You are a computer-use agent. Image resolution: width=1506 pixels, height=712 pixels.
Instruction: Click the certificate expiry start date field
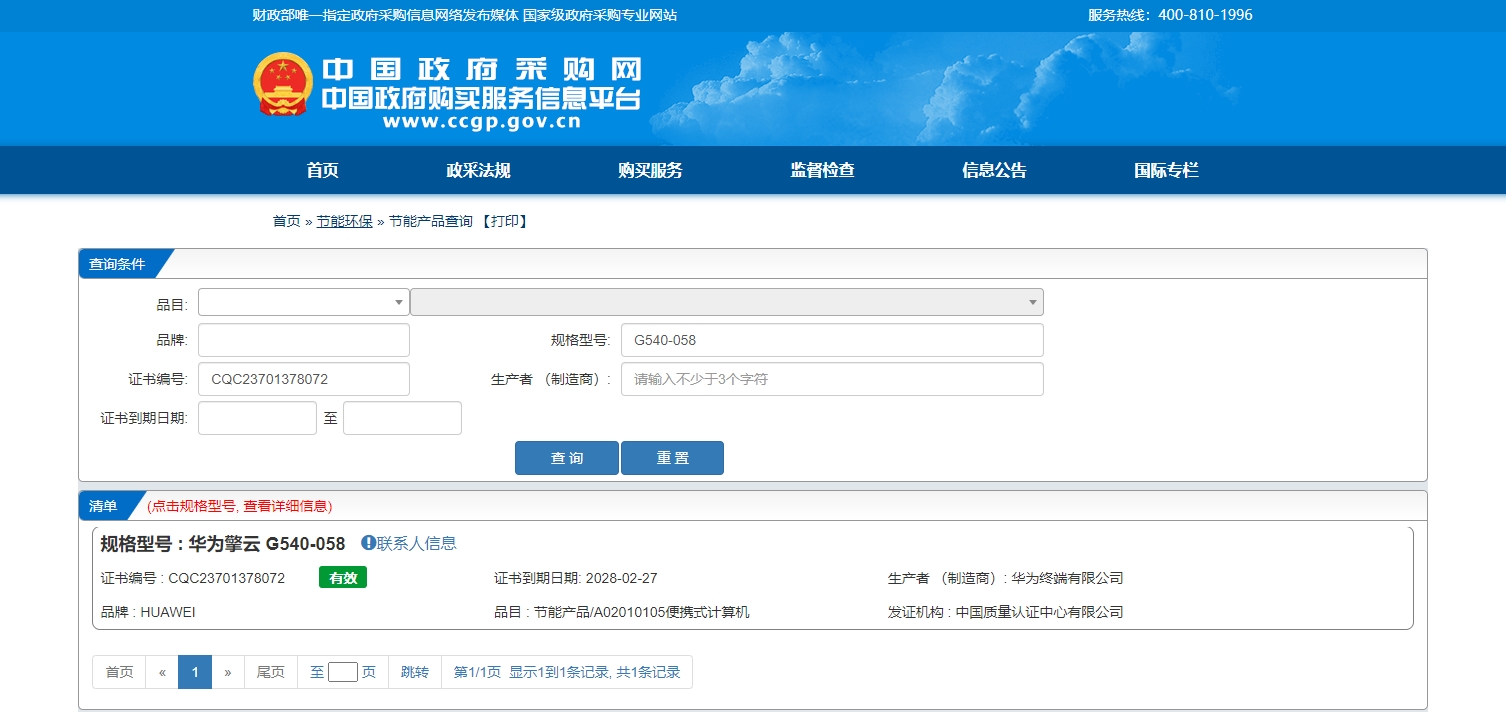(x=257, y=418)
